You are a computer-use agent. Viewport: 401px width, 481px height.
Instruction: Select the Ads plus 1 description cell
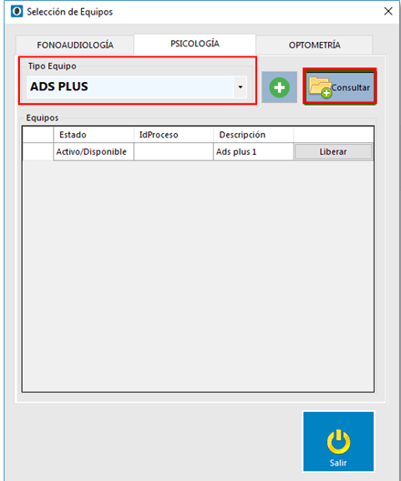click(253, 152)
